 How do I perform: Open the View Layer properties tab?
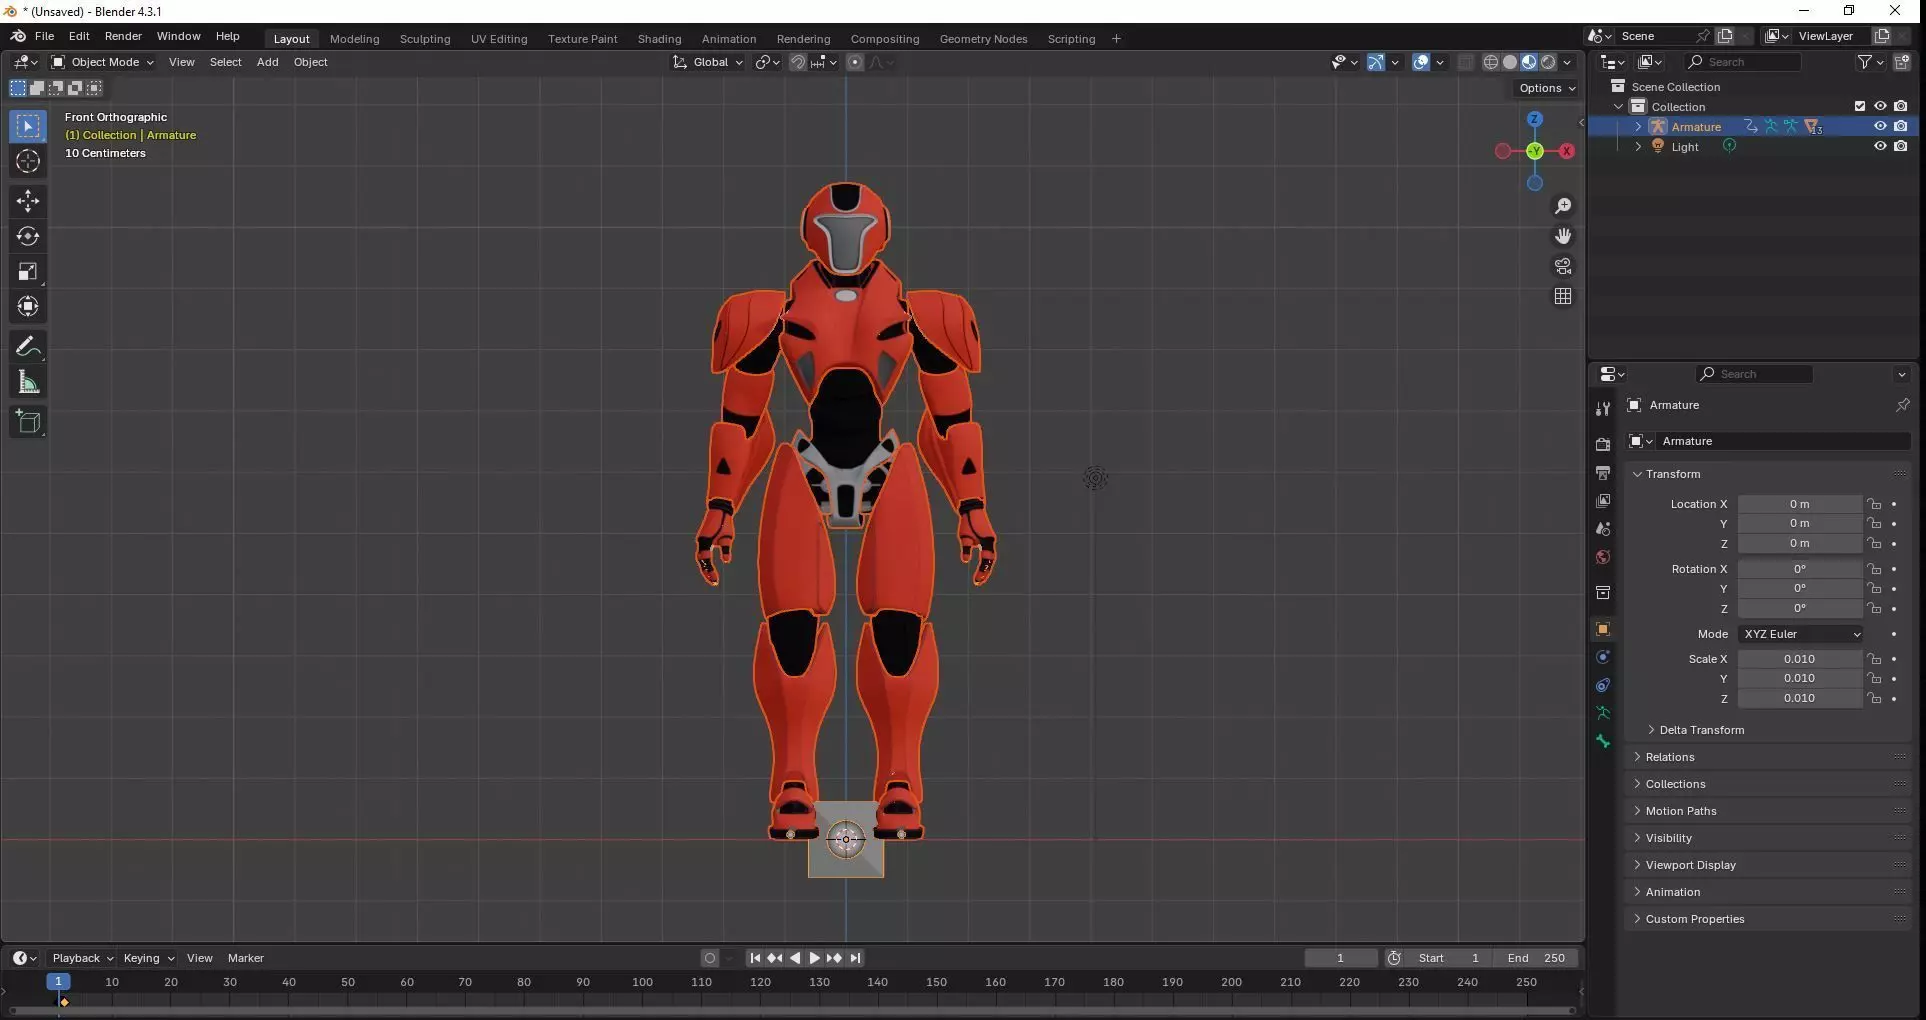pos(1603,500)
